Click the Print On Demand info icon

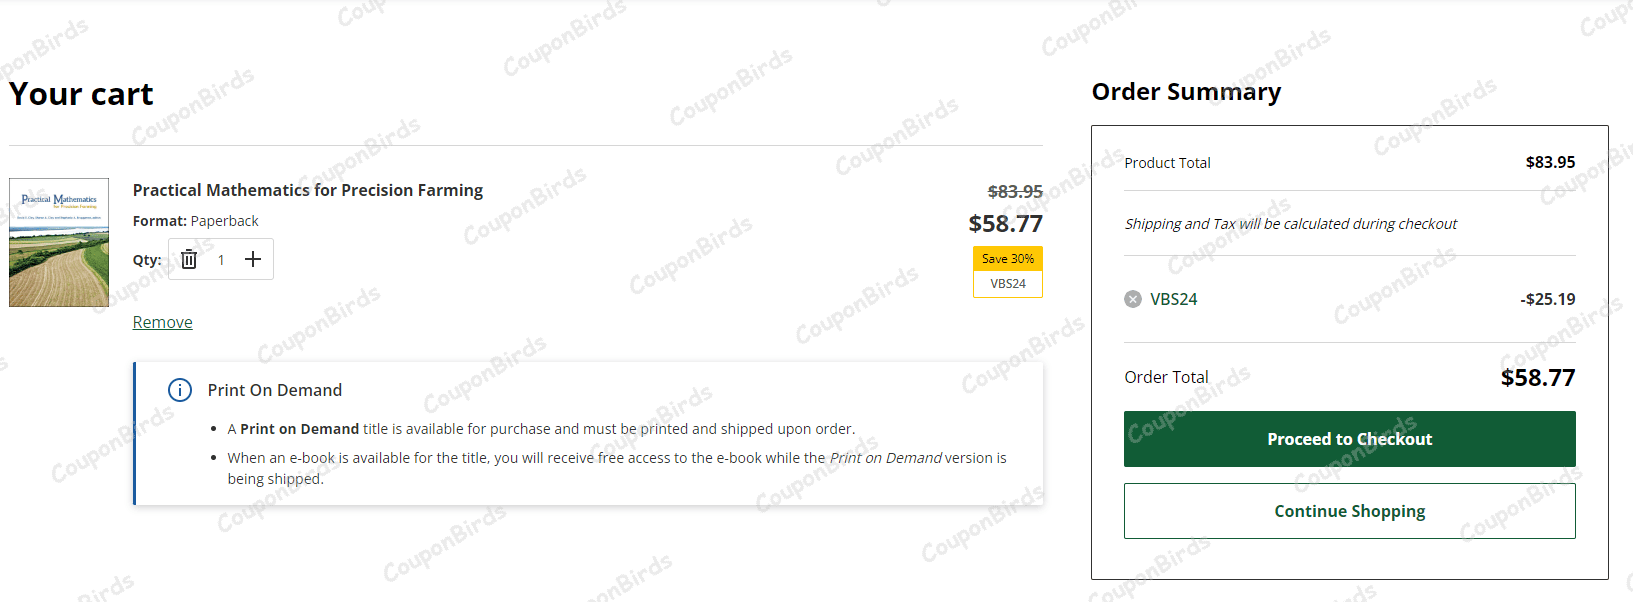point(180,390)
